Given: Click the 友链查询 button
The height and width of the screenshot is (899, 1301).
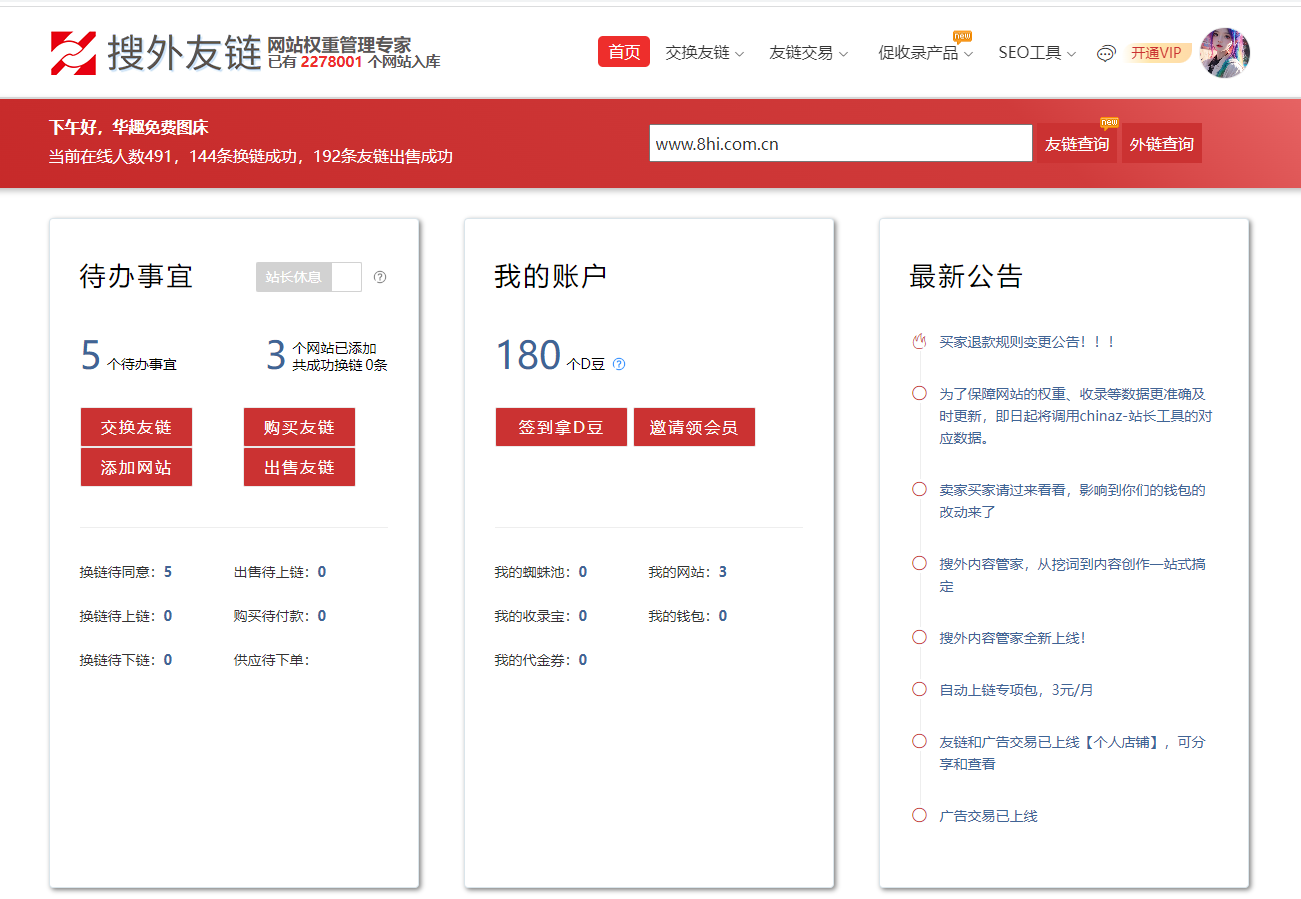Looking at the screenshot, I should (x=1077, y=144).
